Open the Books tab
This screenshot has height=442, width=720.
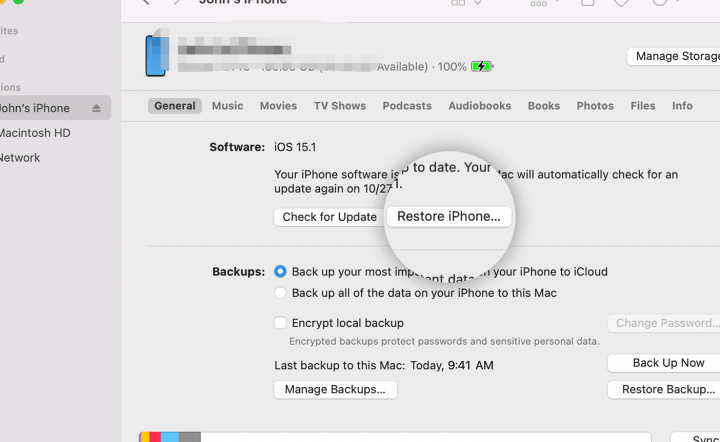pos(544,106)
